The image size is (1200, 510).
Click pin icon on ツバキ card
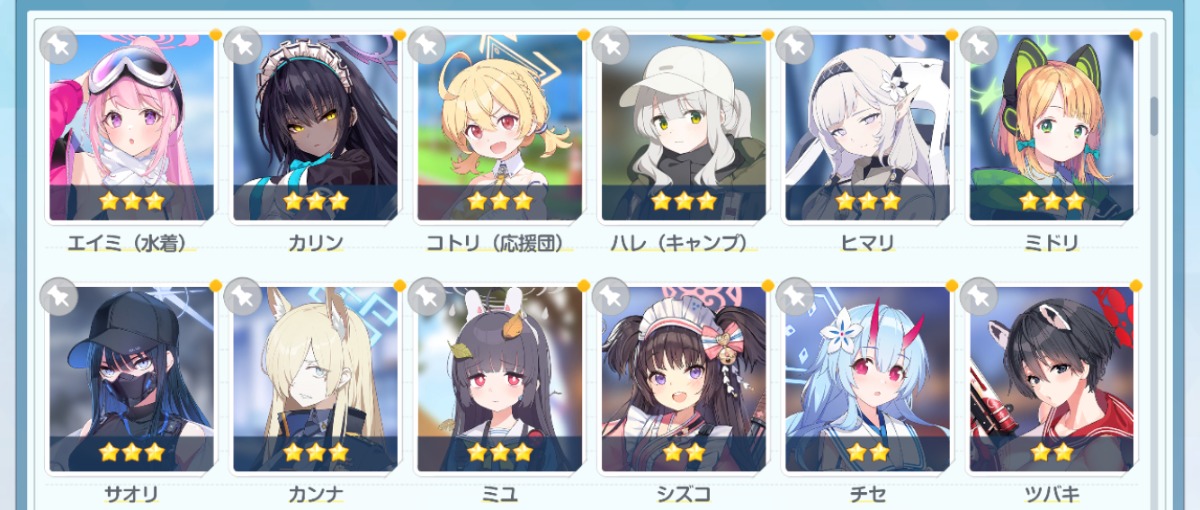[x=979, y=296]
